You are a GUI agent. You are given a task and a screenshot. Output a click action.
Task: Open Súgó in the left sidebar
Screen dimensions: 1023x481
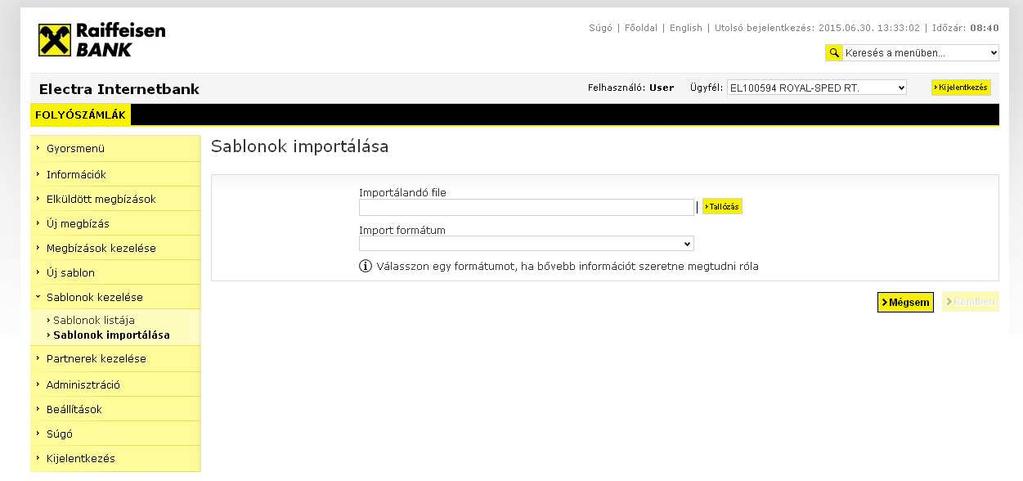click(115, 434)
